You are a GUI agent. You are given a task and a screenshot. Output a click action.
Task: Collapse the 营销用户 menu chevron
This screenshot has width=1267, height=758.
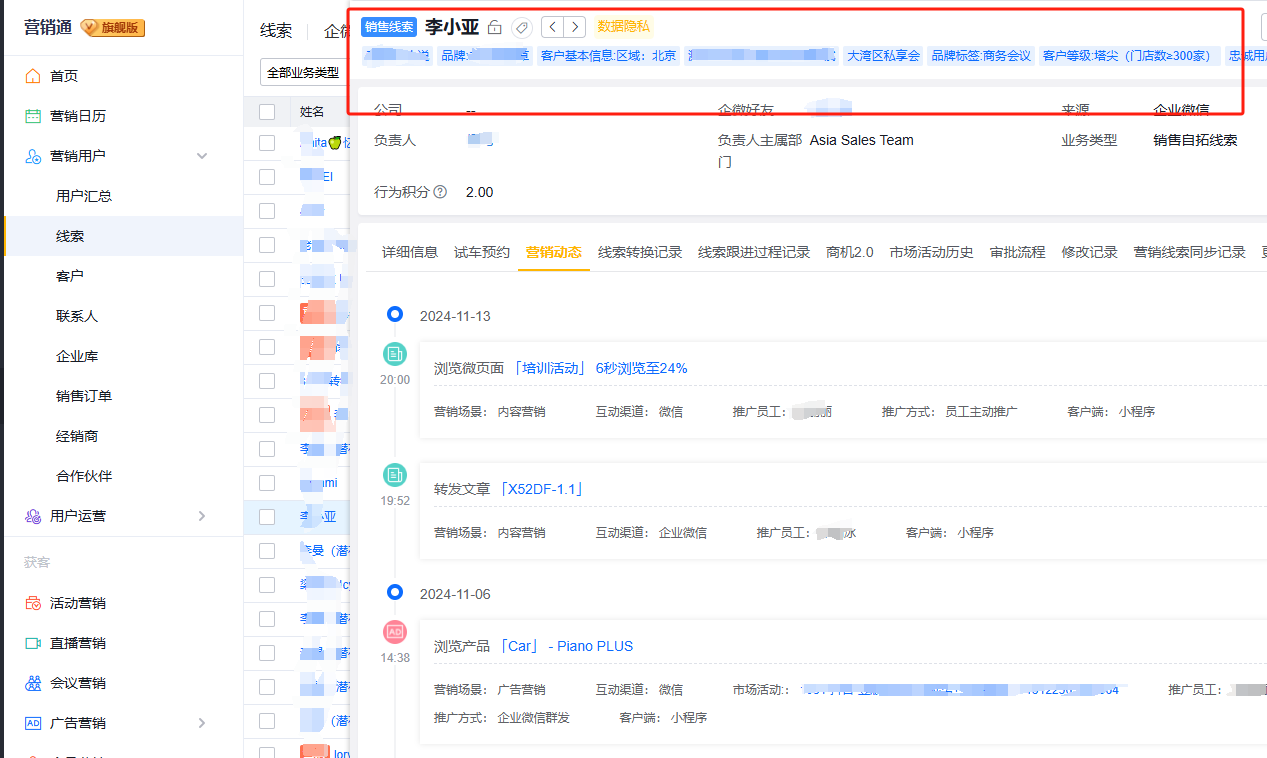202,156
